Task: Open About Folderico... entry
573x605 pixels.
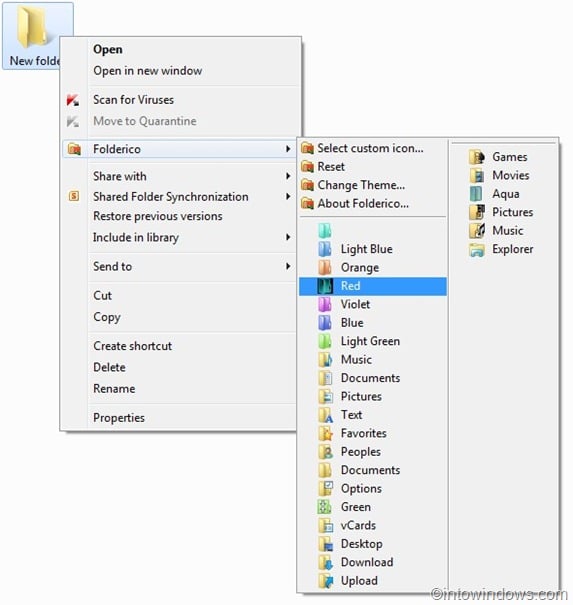Action: 363,203
